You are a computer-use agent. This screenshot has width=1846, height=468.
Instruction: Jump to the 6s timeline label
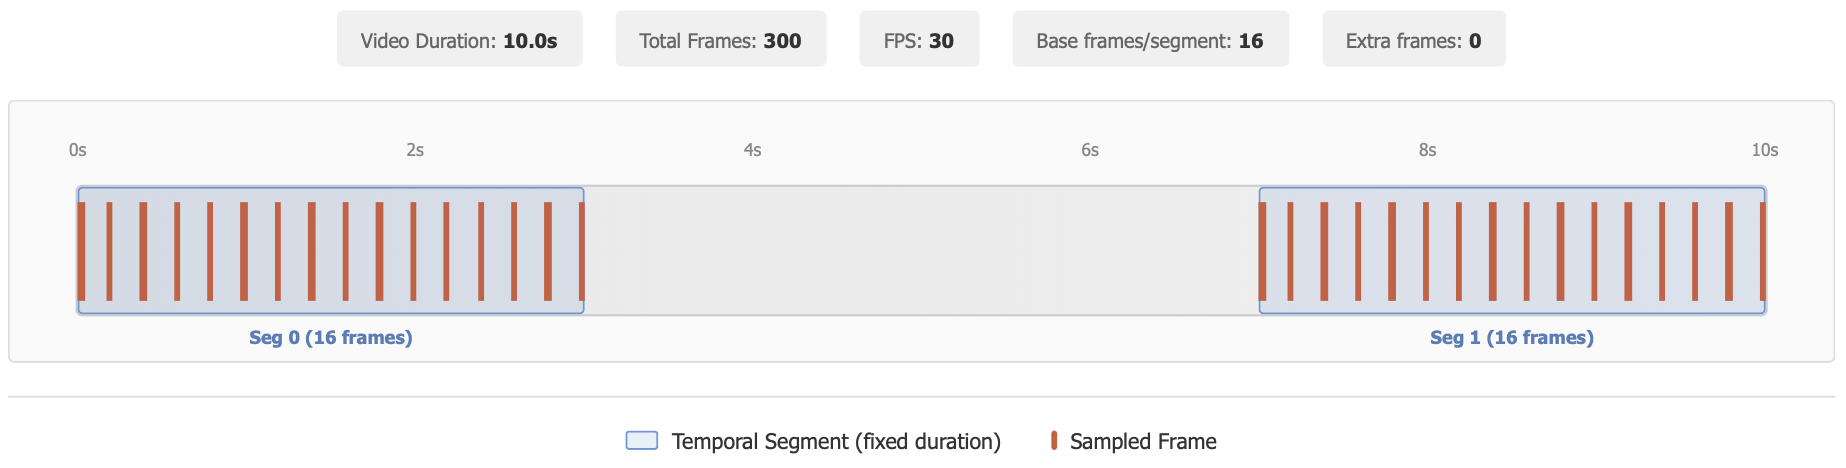click(x=1090, y=150)
